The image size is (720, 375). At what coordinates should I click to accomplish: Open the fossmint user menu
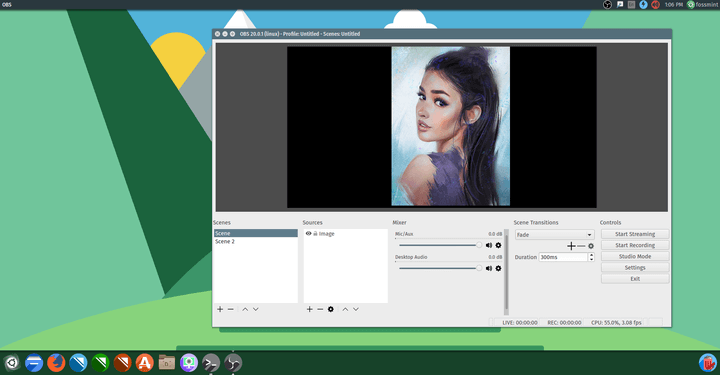703,5
